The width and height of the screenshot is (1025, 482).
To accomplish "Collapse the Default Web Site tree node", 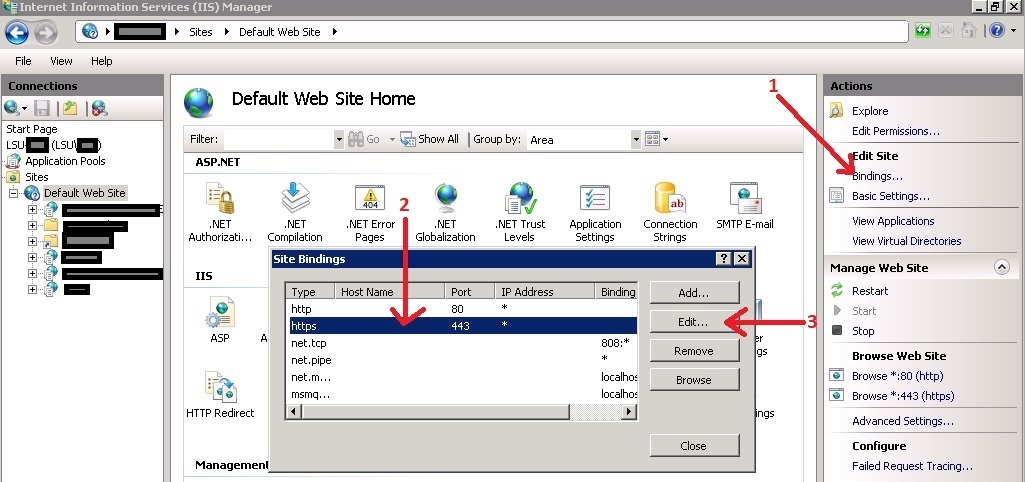I will (x=12, y=194).
